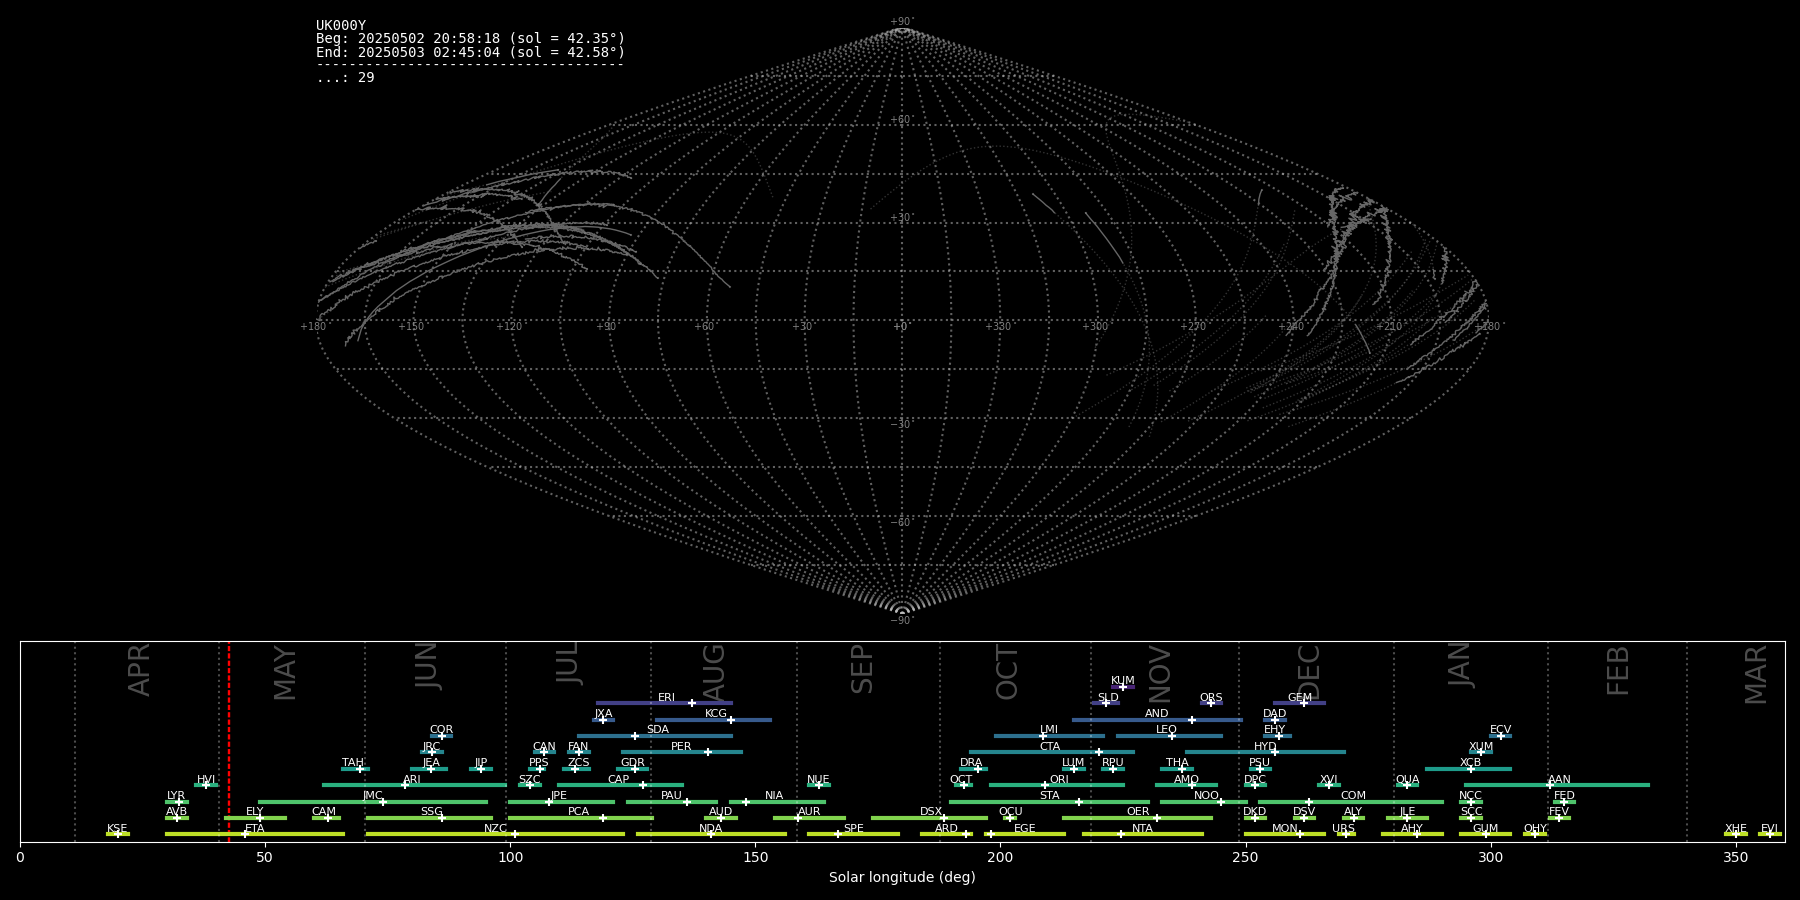Click the JAN month label

pos(1460,664)
